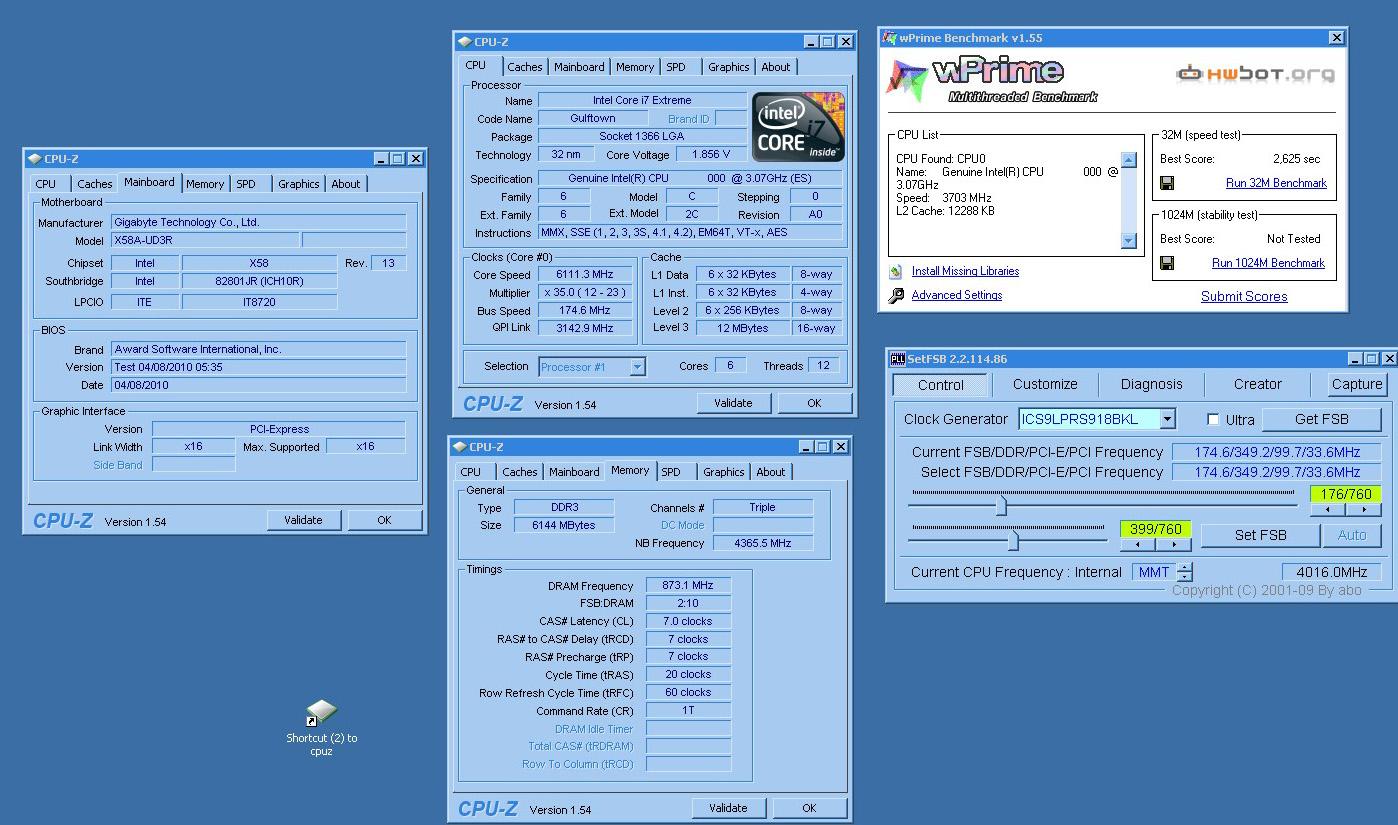The image size is (1398, 825).
Task: Click the left arrow under 399/760 value
Action: (1138, 545)
